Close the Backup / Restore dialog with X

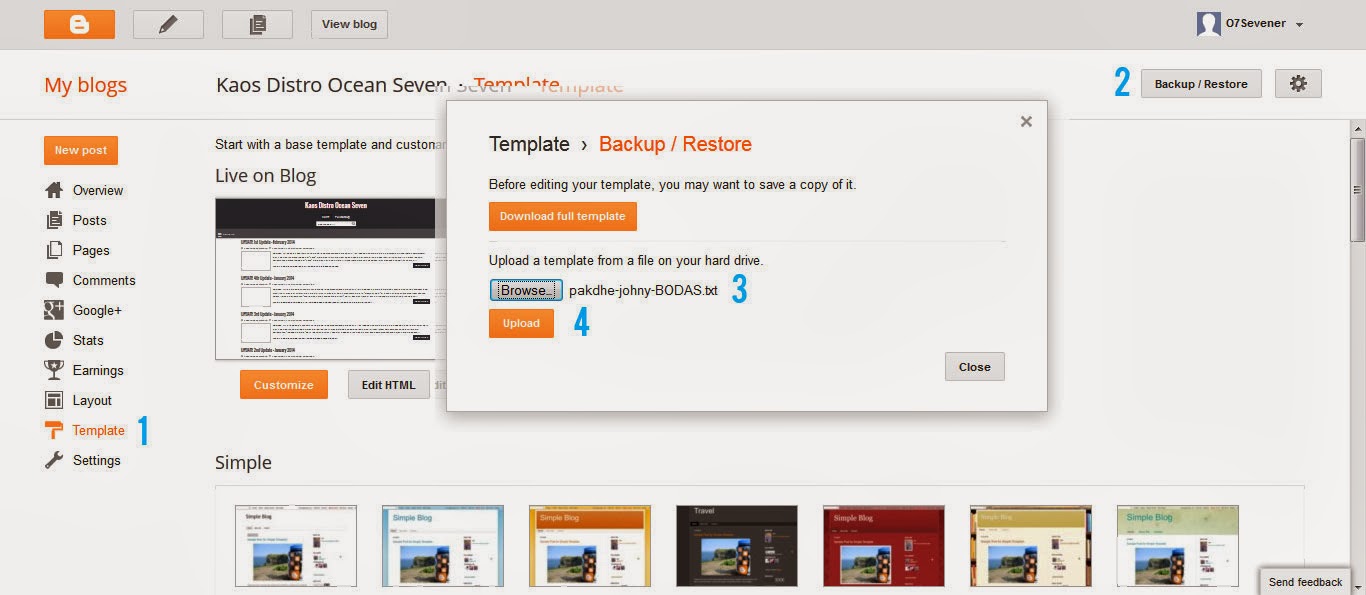tap(1025, 121)
